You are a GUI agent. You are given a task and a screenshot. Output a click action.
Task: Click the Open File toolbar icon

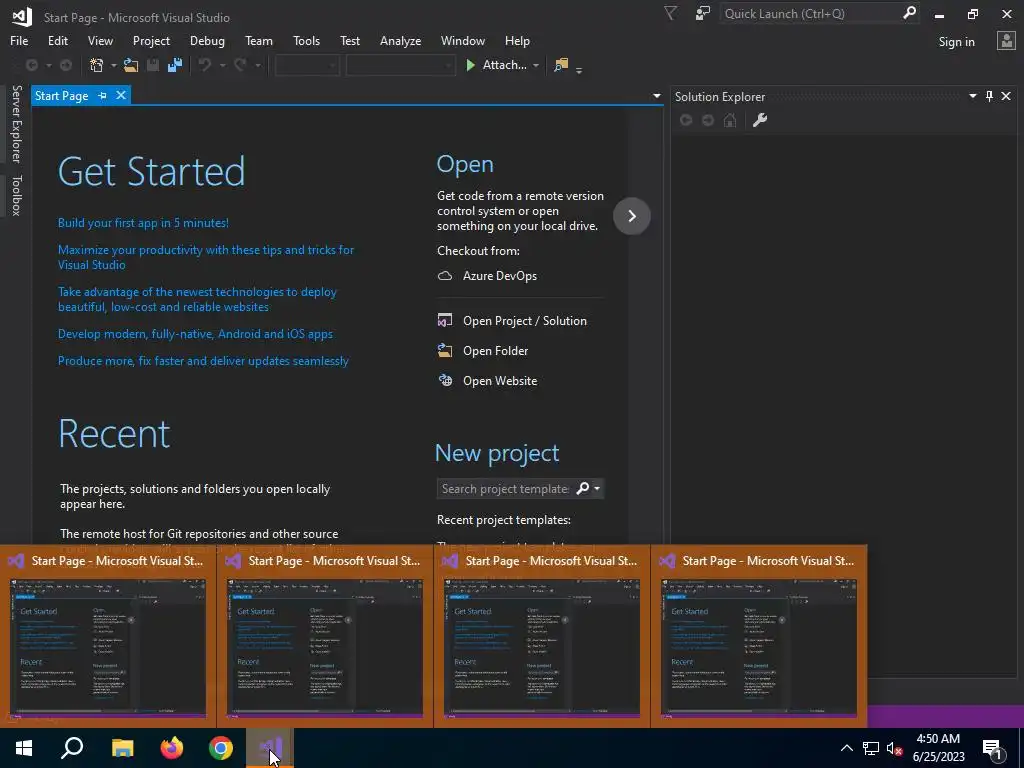(x=131, y=65)
